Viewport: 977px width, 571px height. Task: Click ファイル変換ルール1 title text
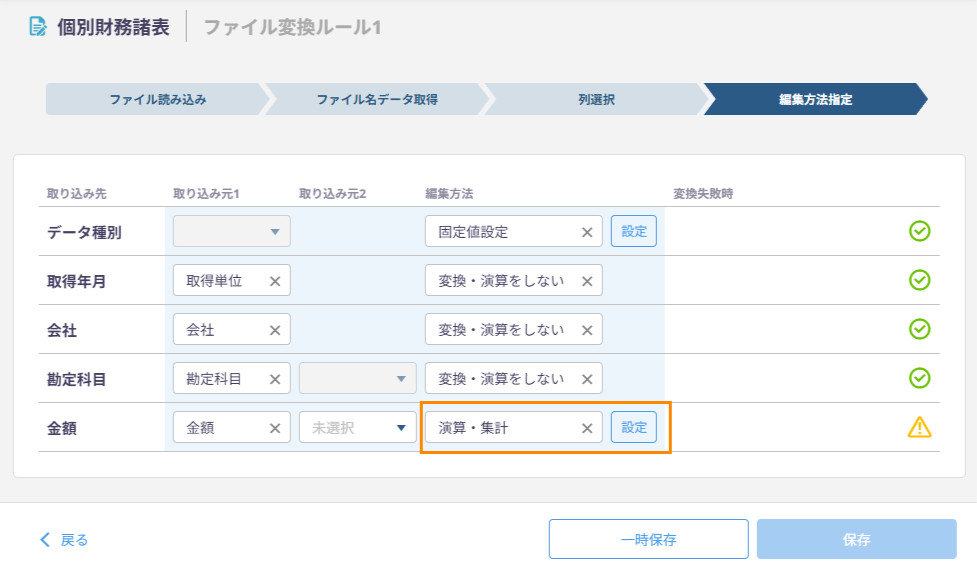click(292, 27)
